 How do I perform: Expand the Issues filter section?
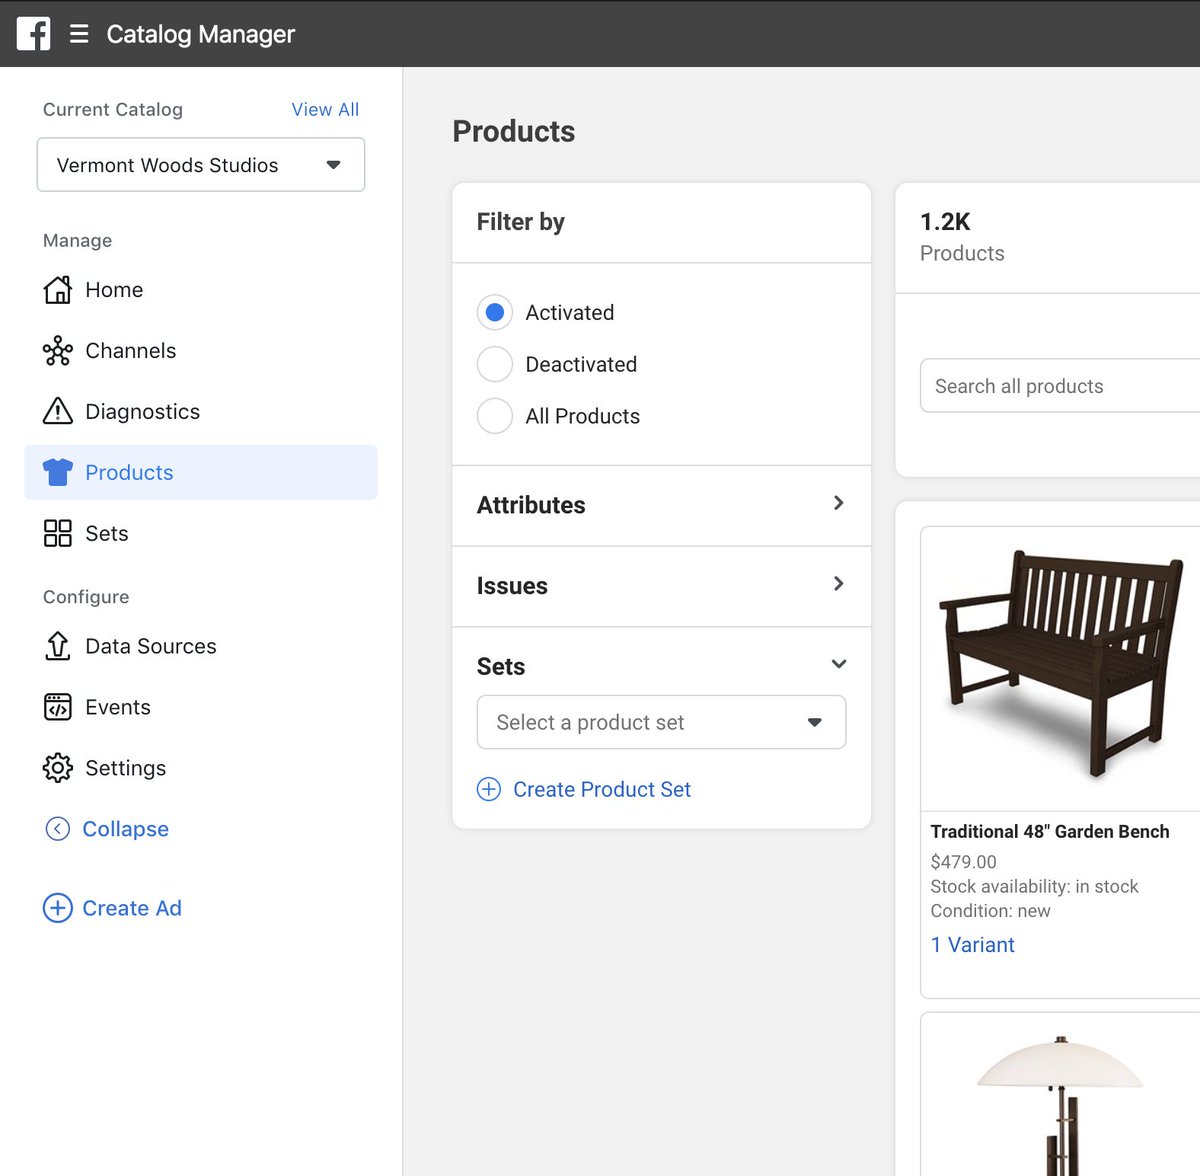(x=662, y=586)
